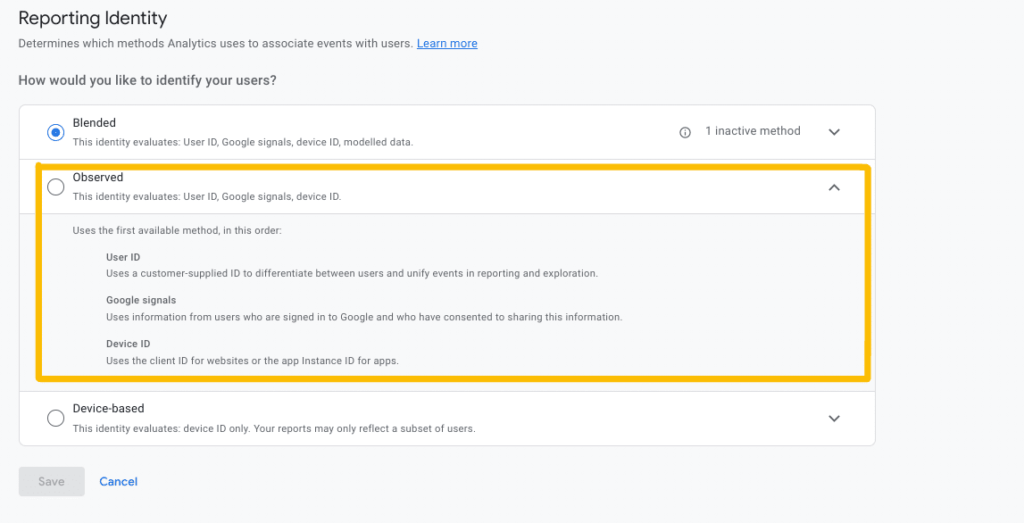
Task: Select the Device-based radio button
Action: tap(56, 418)
